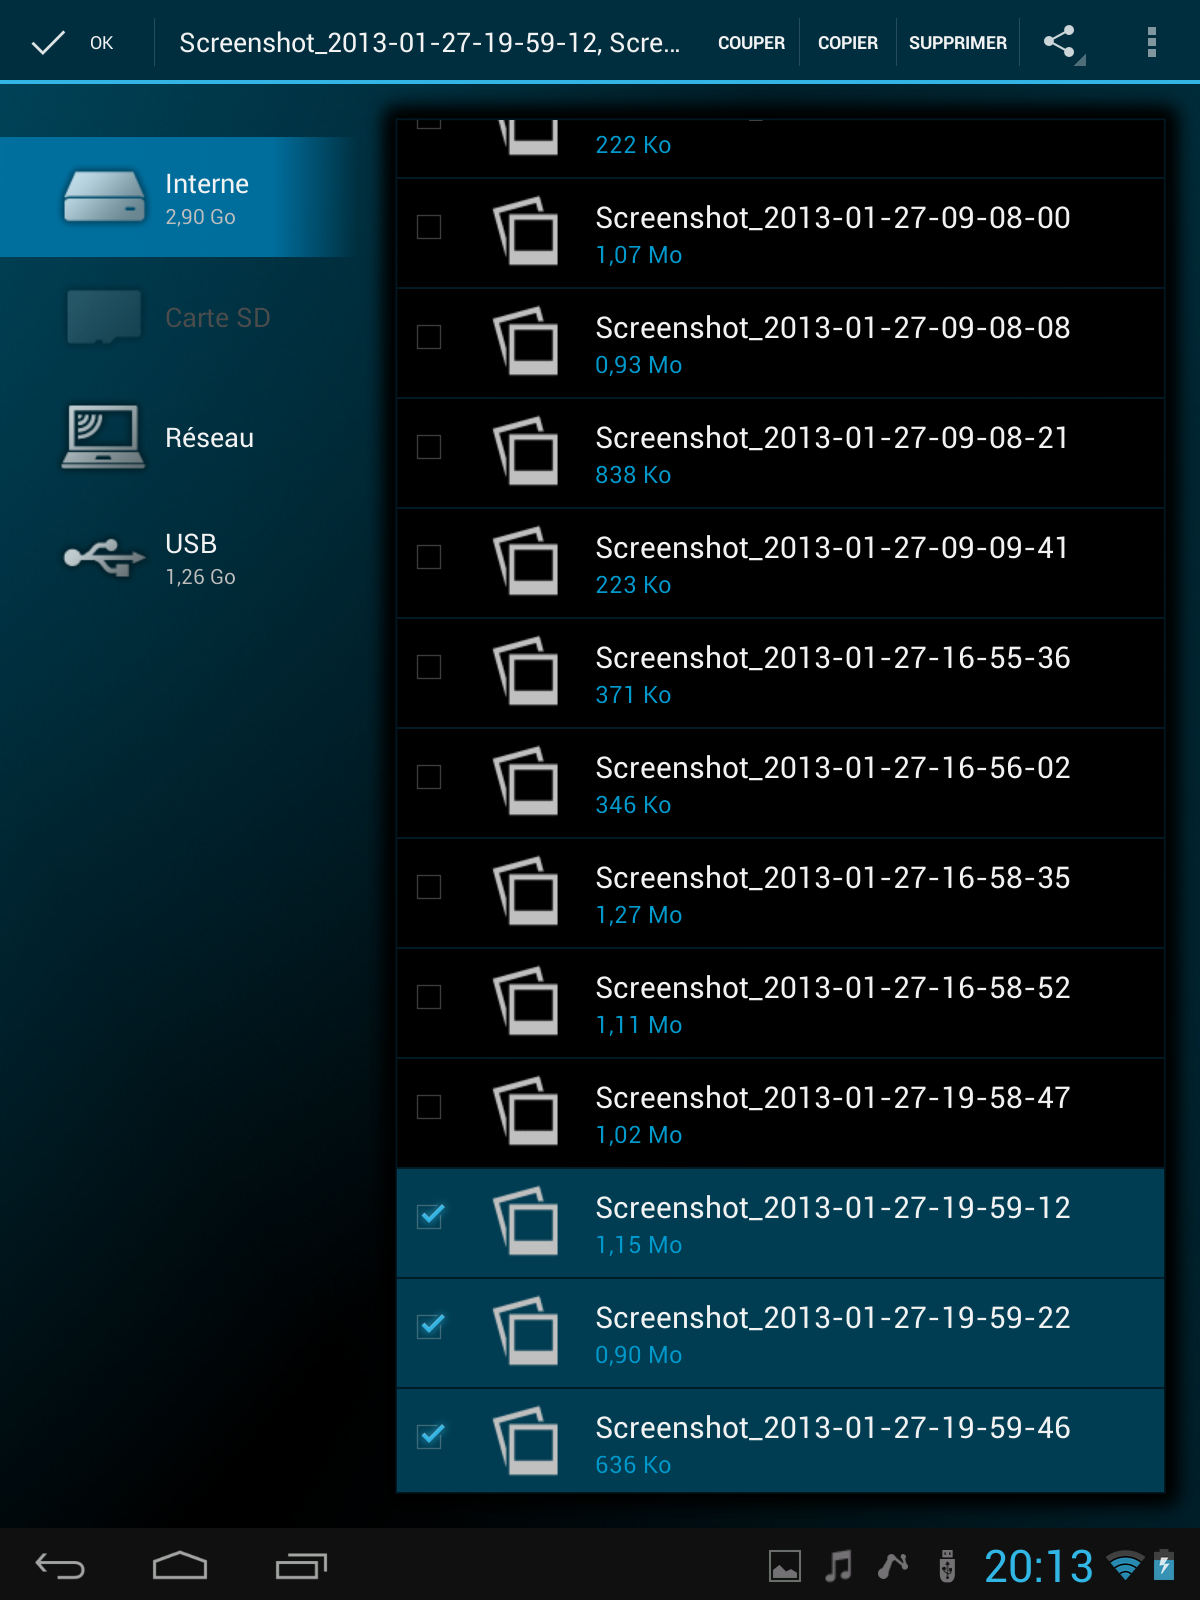The width and height of the screenshot is (1200, 1600).
Task: Open the three-dot overflow menu
Action: point(1151,42)
